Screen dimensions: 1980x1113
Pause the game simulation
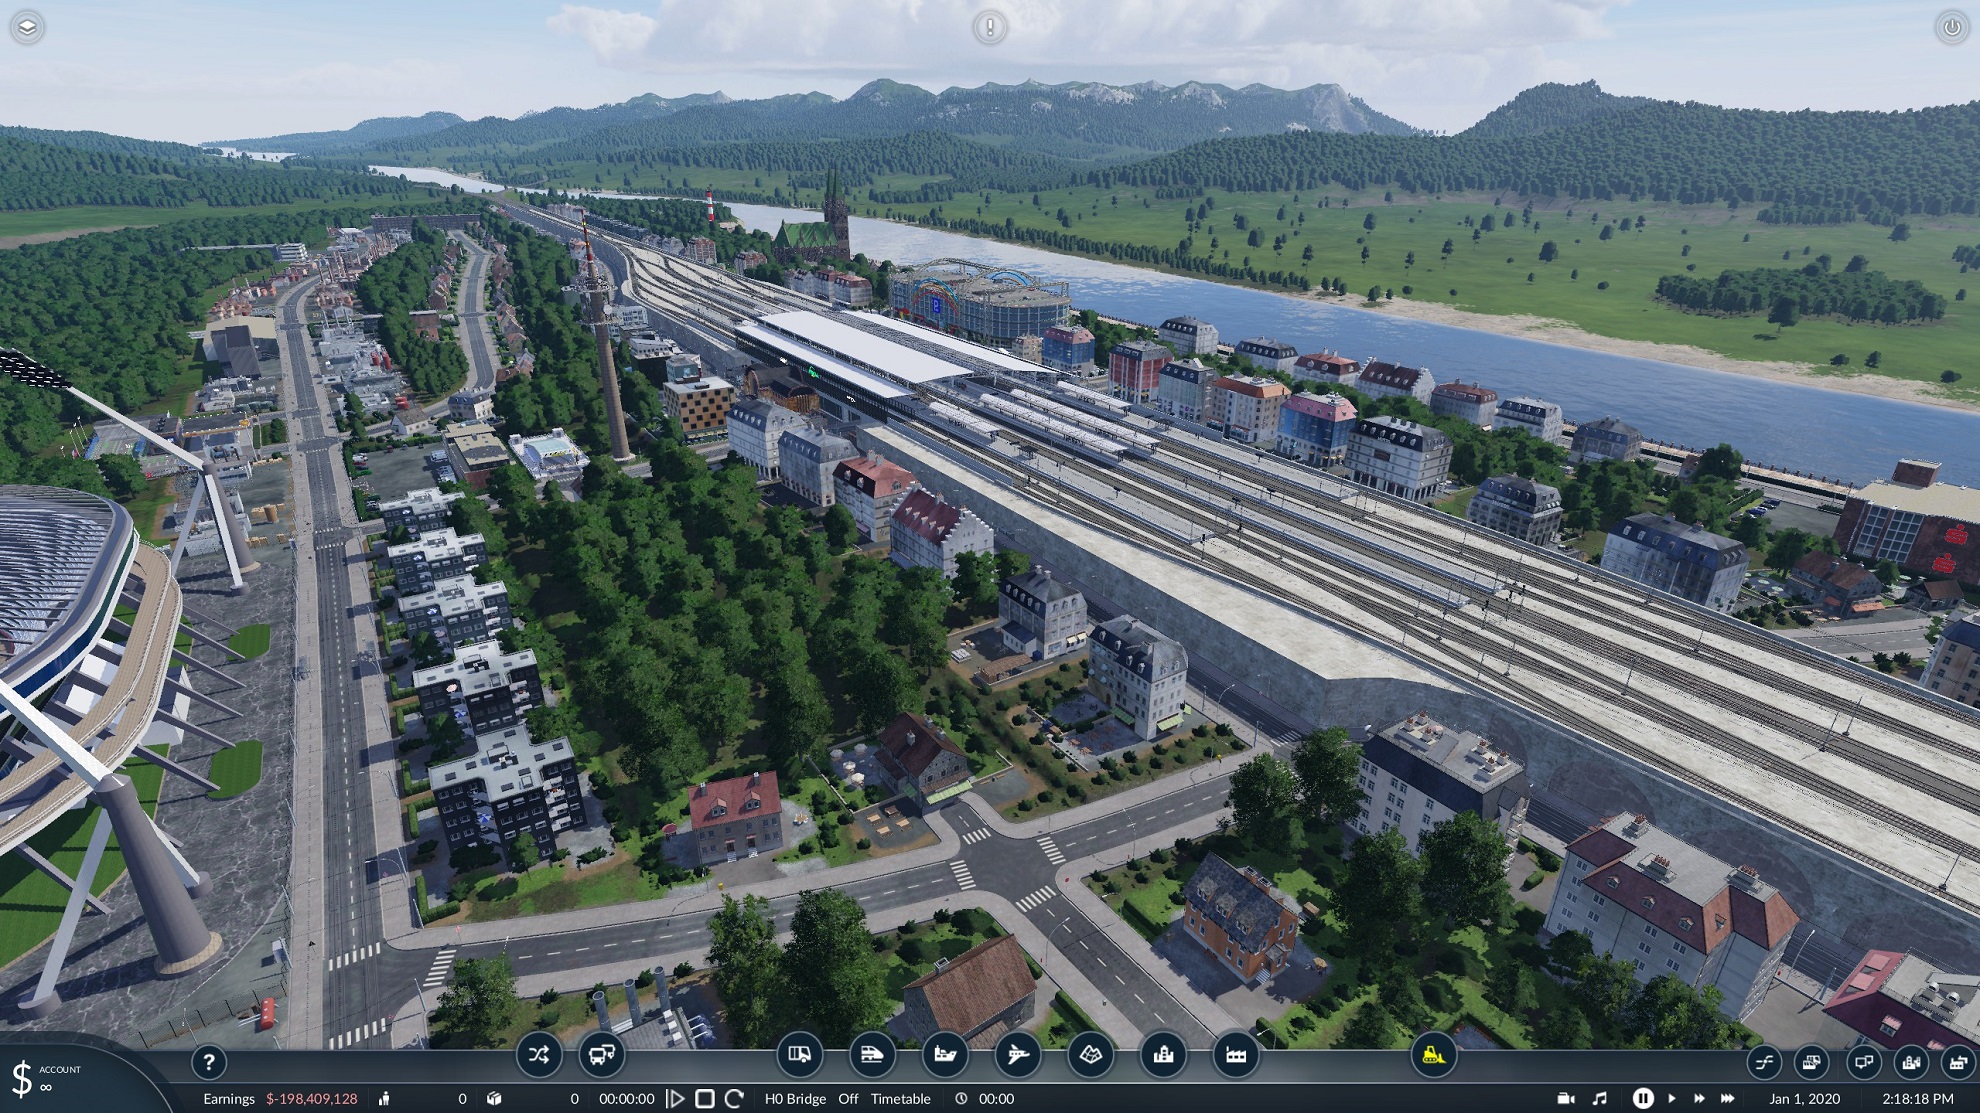pyautogui.click(x=1643, y=1098)
